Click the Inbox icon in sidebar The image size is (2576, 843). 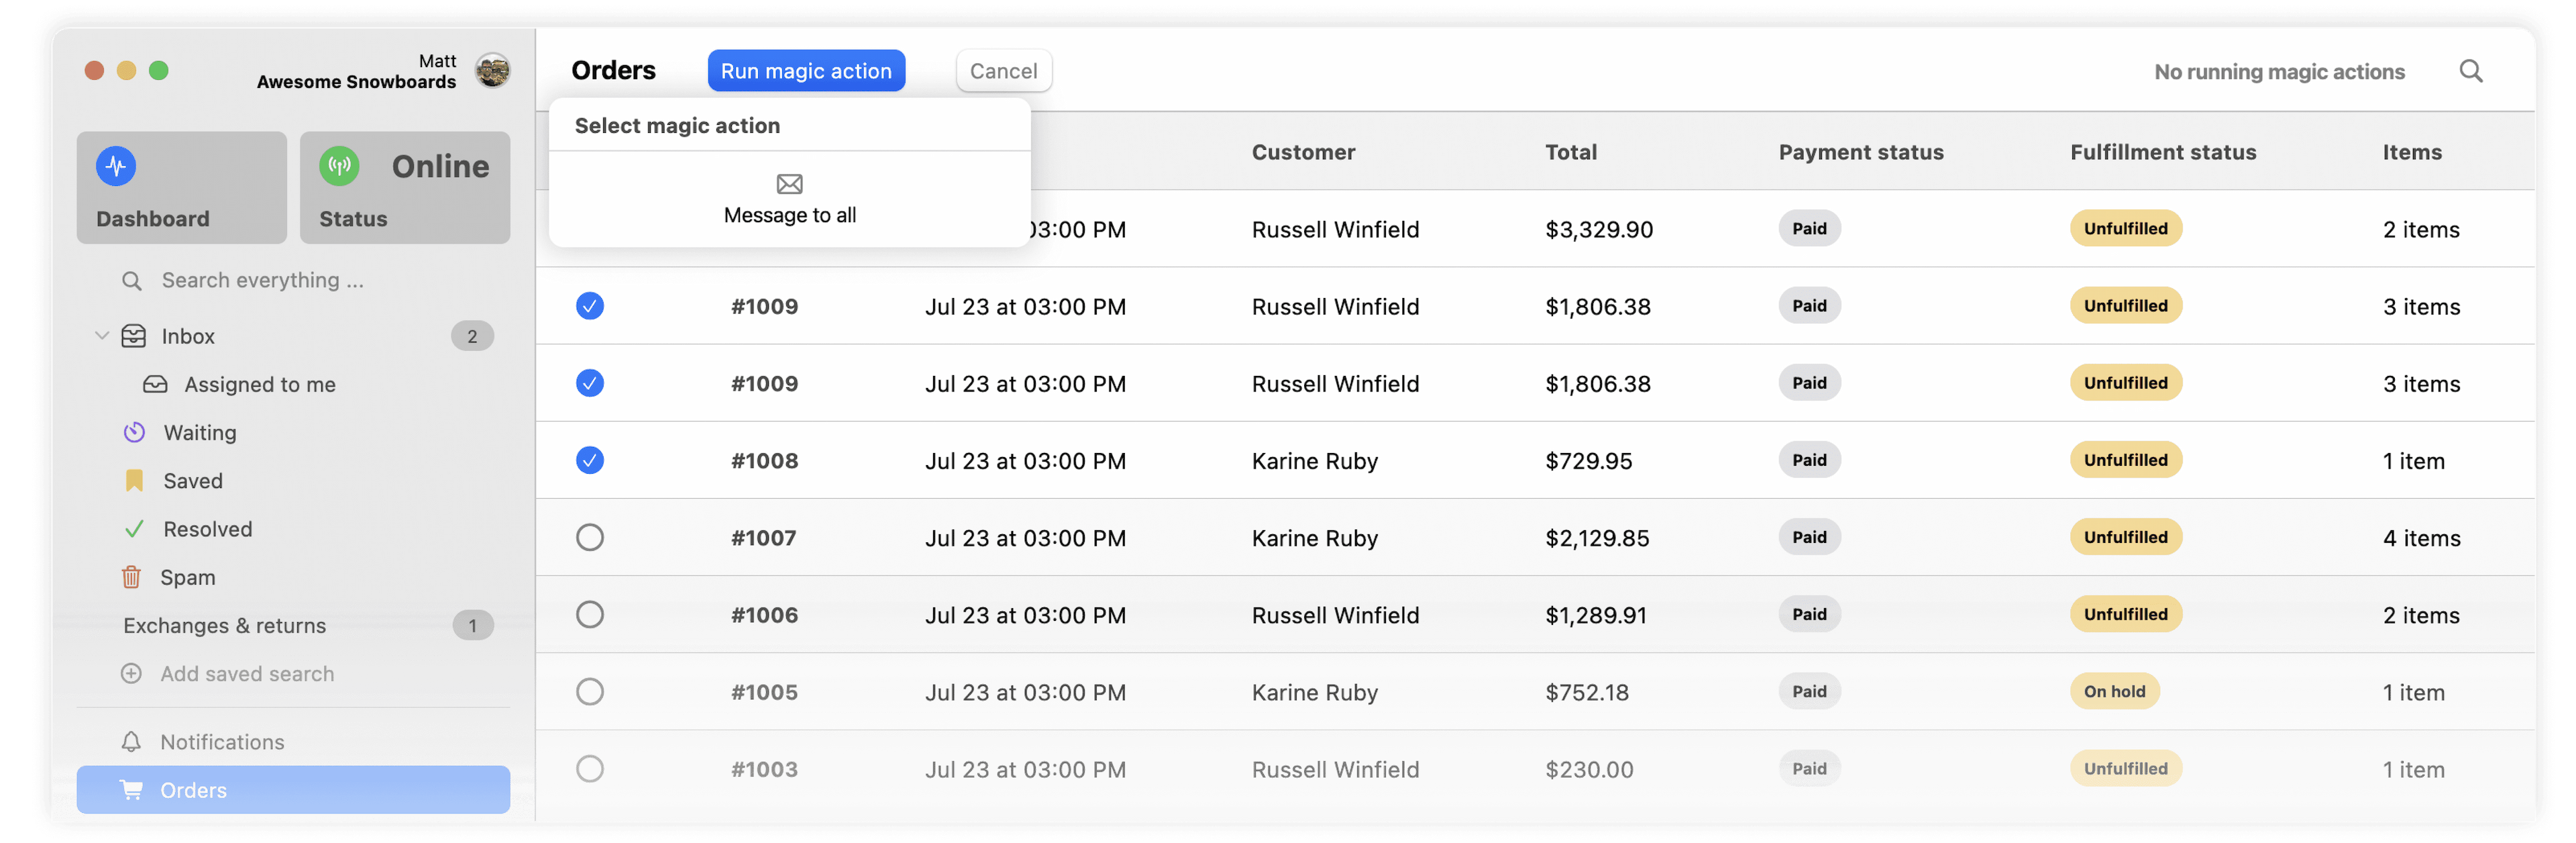(x=136, y=334)
